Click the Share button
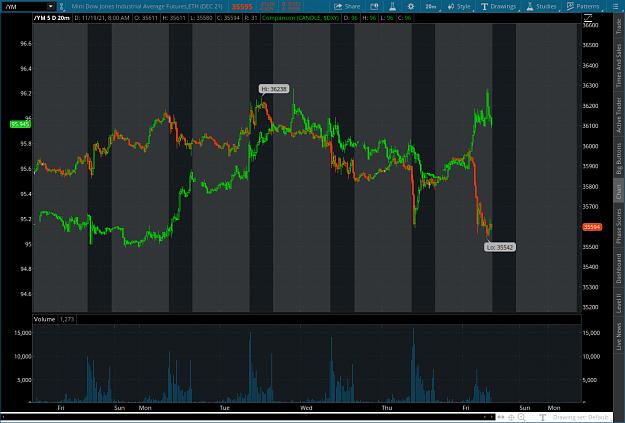Screen dimensions: 625x423 coord(347,6)
